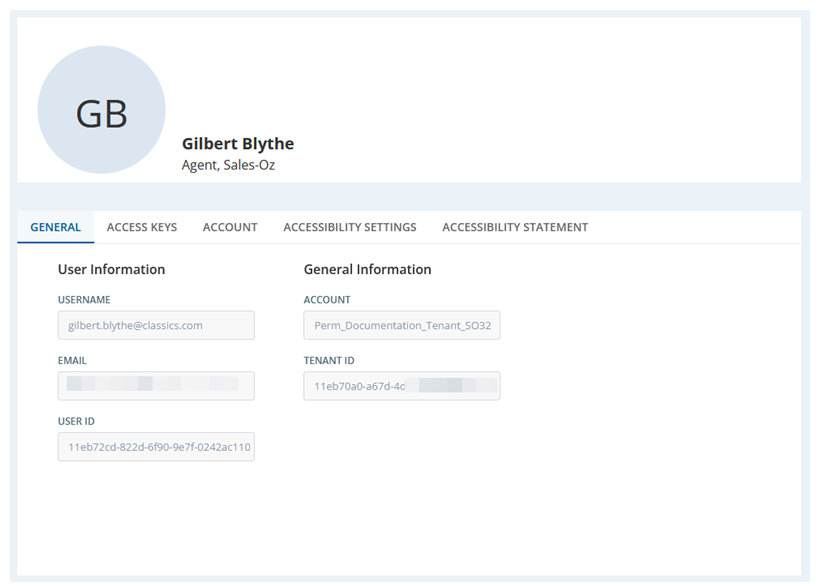Click the EMAIL field label

tap(72, 360)
